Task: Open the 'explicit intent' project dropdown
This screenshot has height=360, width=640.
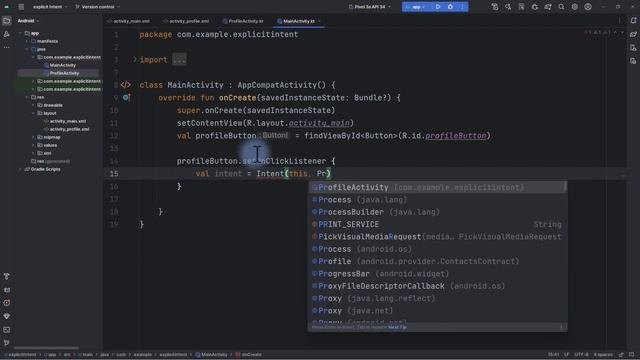Action: pos(50,7)
